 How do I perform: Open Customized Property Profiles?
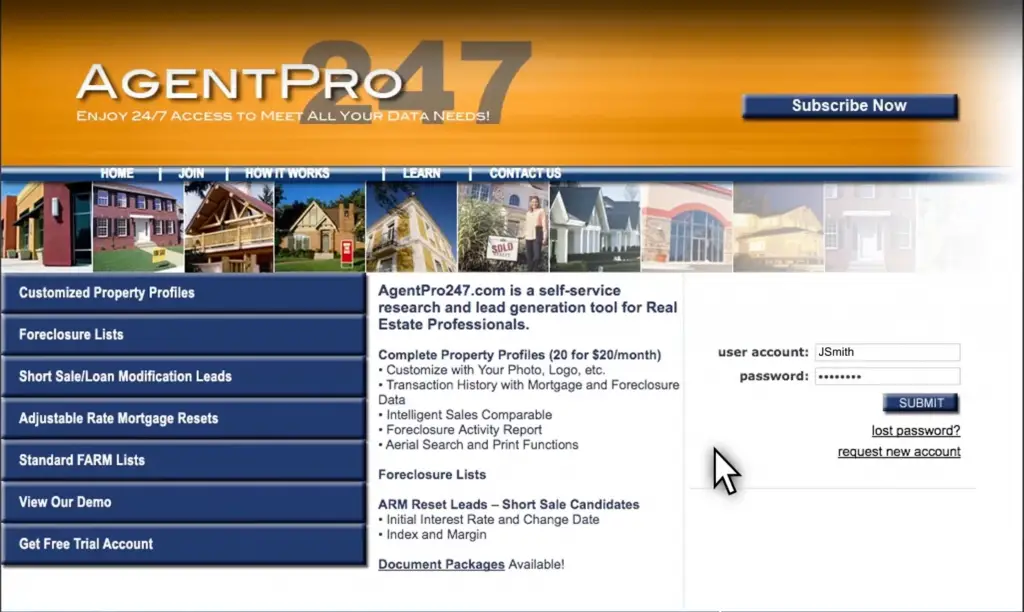coord(184,293)
